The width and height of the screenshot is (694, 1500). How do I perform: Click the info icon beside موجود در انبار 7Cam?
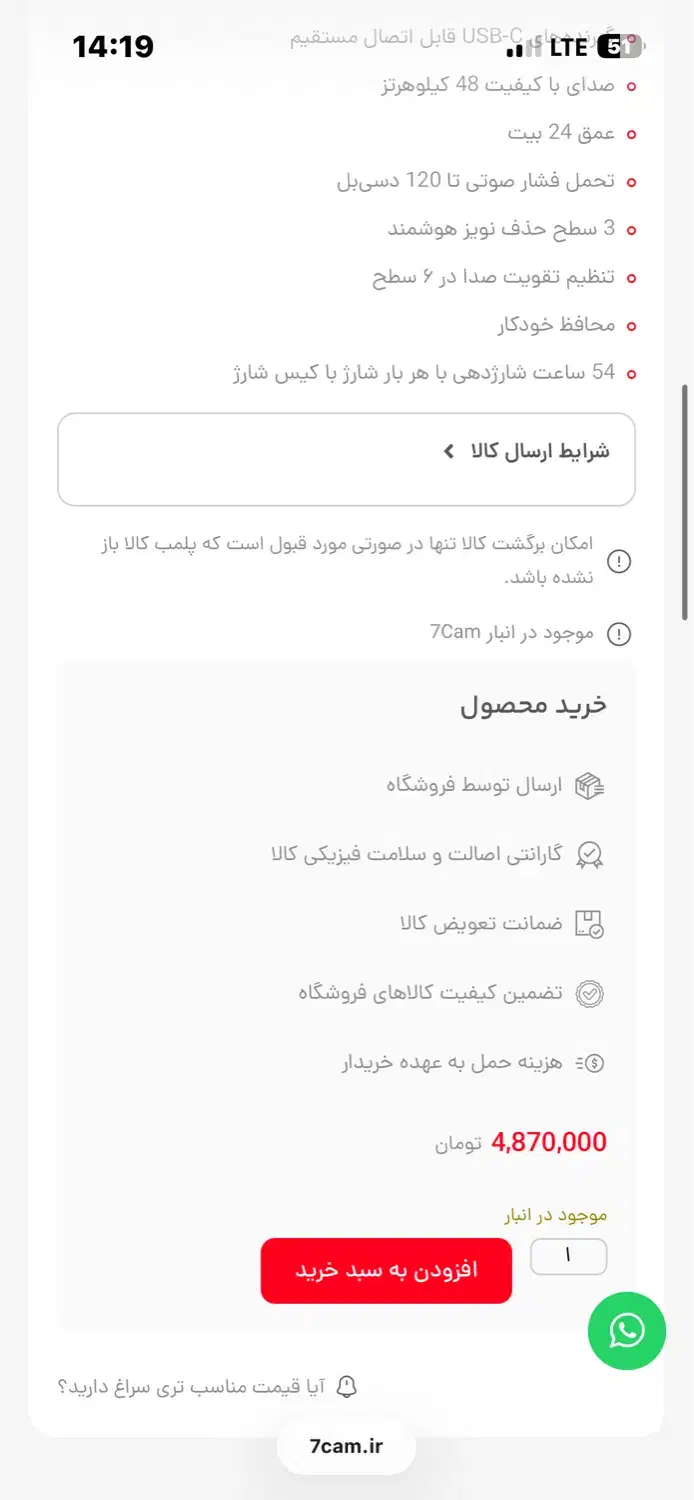[x=618, y=632]
